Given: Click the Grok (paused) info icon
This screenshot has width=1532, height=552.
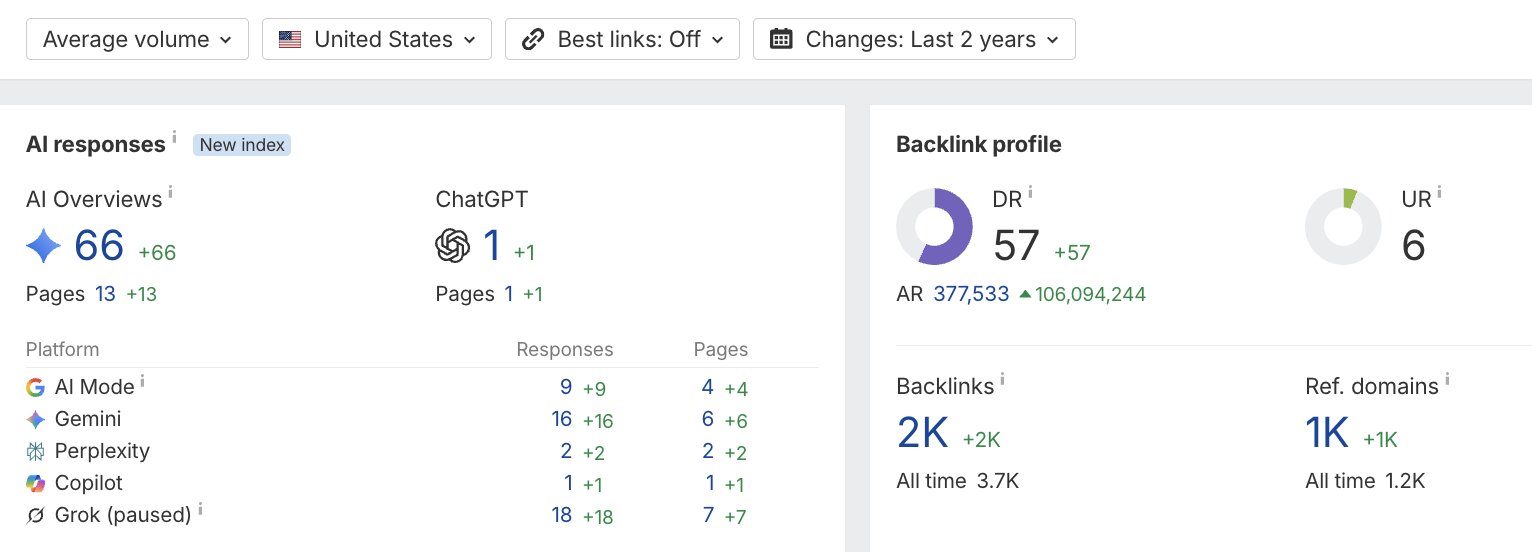Looking at the screenshot, I should click(201, 508).
